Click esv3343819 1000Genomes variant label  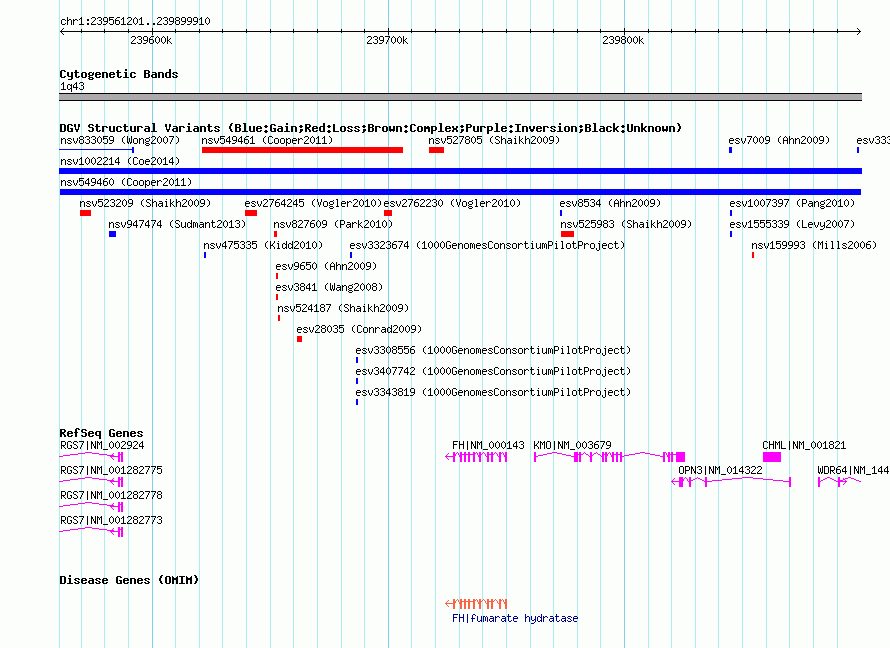pos(493,392)
